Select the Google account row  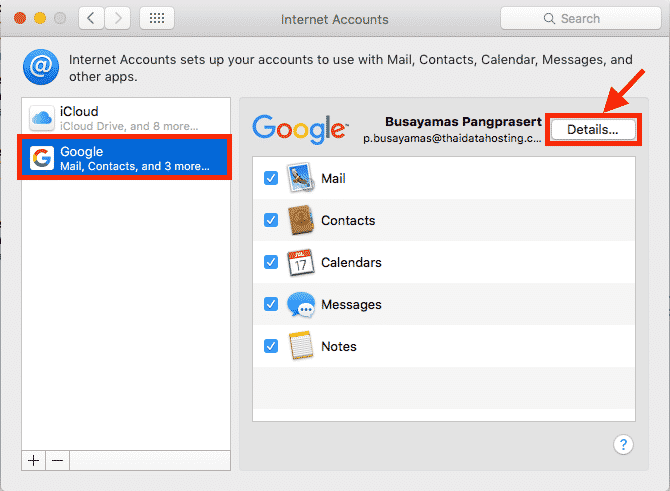[x=126, y=158]
